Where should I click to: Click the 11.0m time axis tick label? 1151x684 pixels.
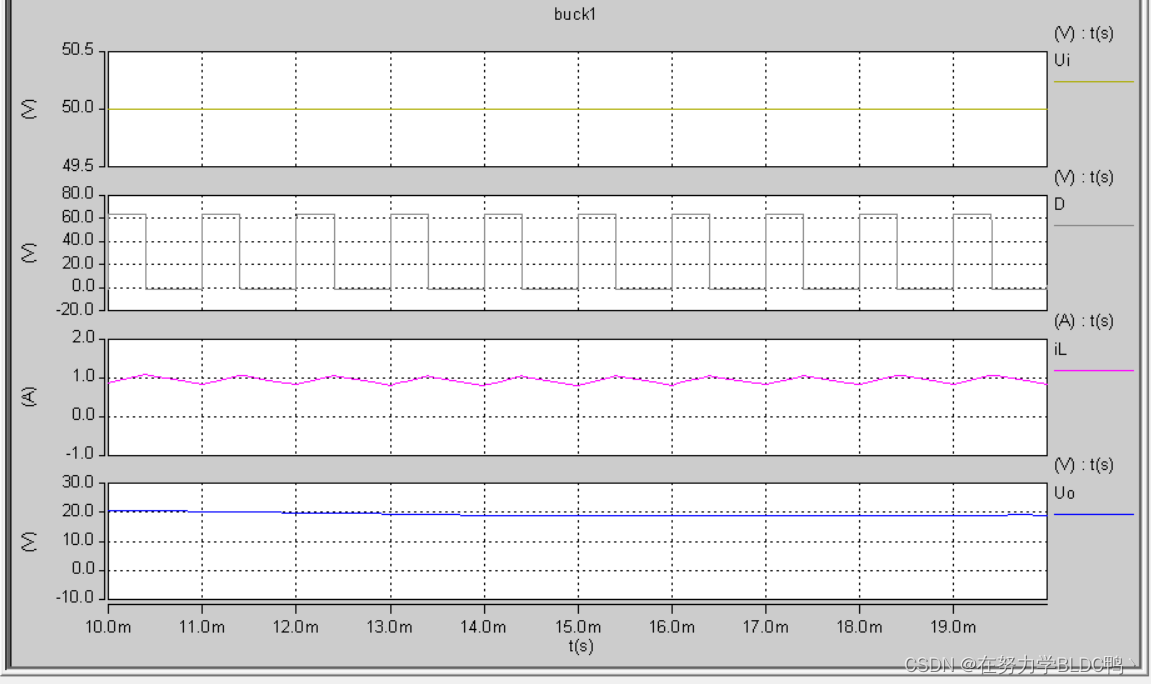point(202,627)
